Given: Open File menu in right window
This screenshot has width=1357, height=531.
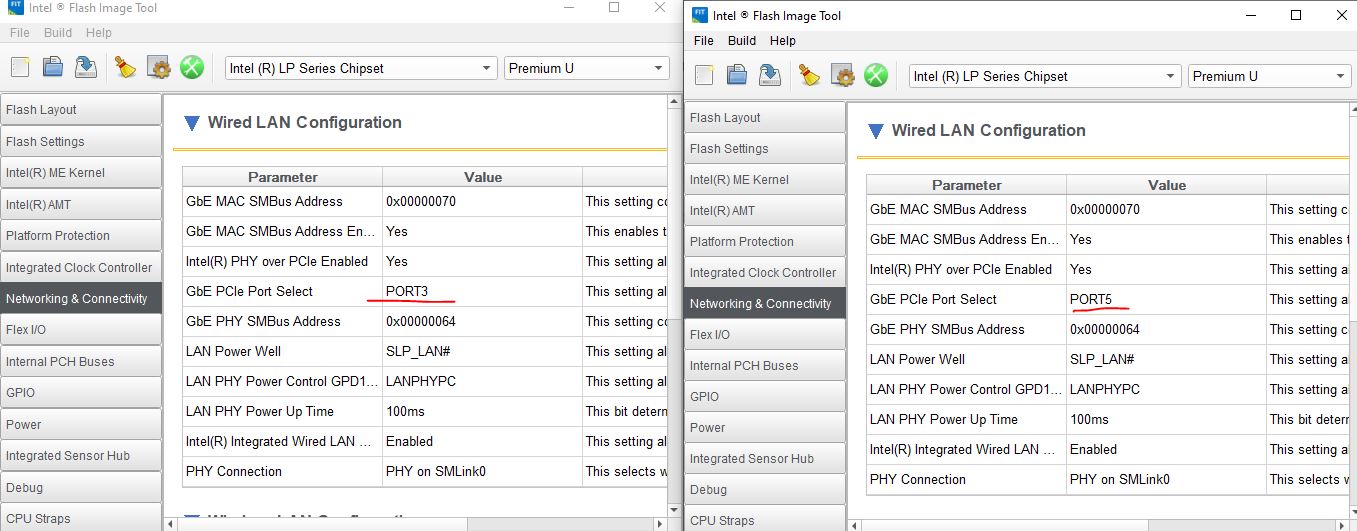Looking at the screenshot, I should point(704,41).
